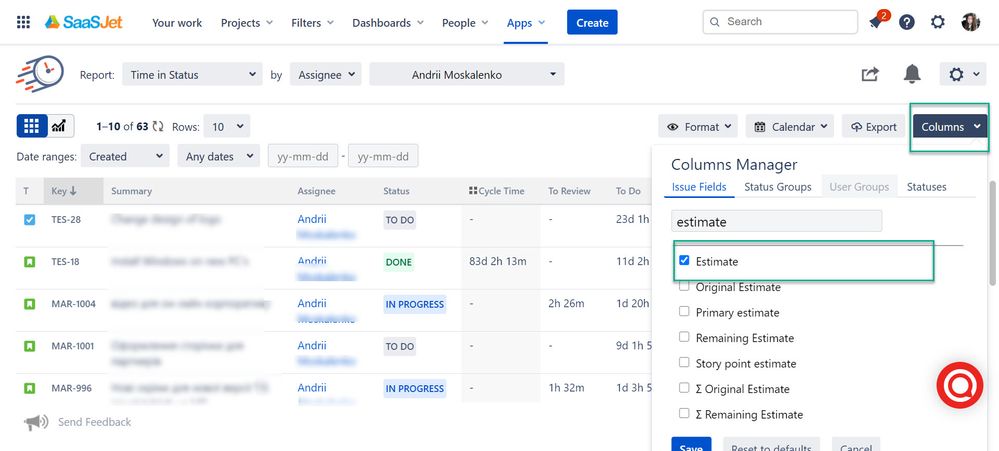999x451 pixels.
Task: Open the Created date range dropdown
Action: (126, 156)
